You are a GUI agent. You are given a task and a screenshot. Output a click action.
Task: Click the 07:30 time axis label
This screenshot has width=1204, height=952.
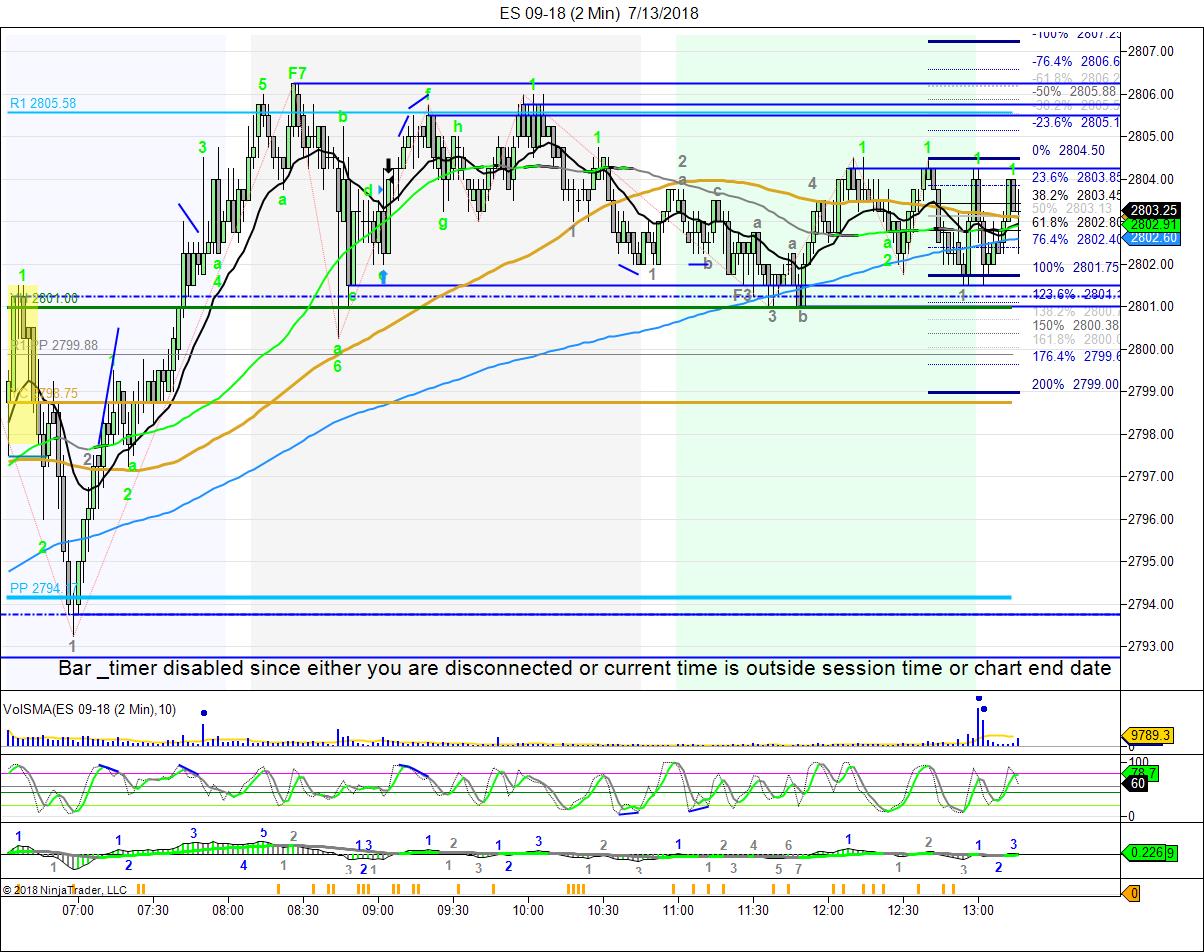153,909
